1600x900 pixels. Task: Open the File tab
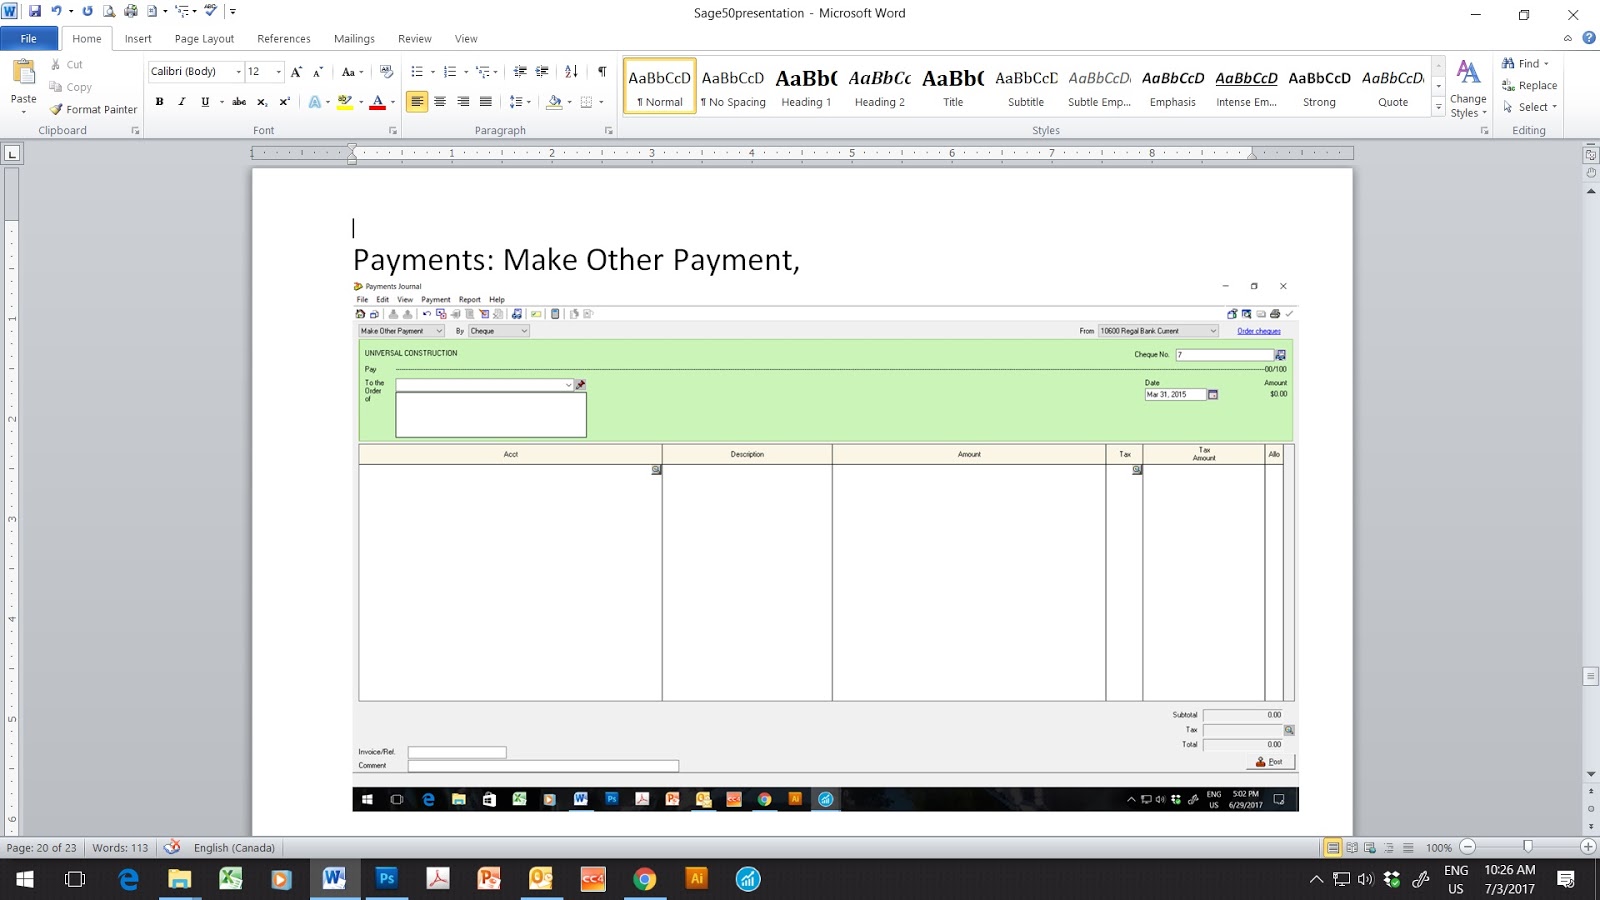(29, 39)
